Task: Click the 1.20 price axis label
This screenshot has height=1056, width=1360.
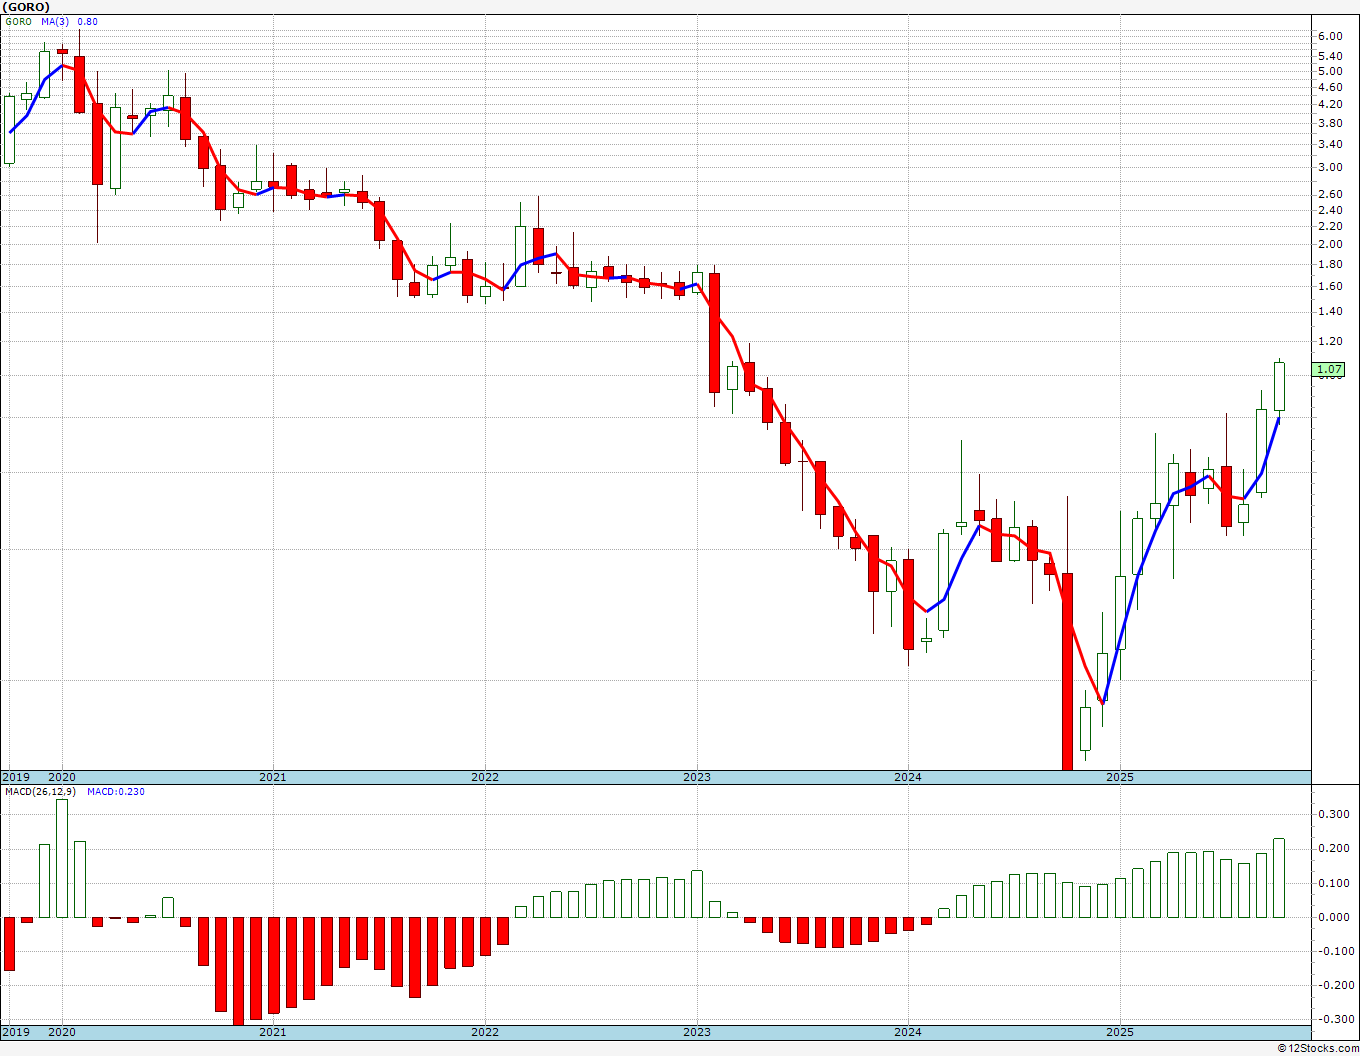Action: [x=1330, y=341]
